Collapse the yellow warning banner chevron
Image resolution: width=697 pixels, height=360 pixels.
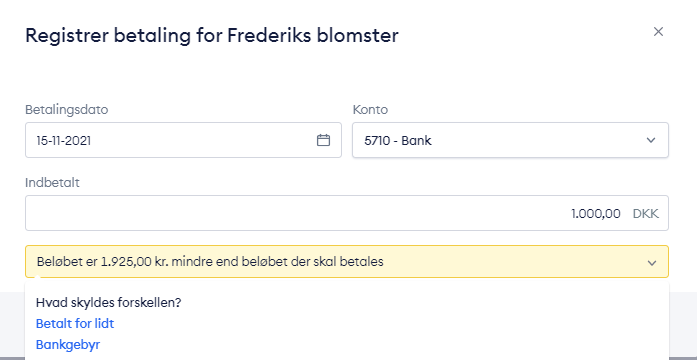tap(652, 263)
